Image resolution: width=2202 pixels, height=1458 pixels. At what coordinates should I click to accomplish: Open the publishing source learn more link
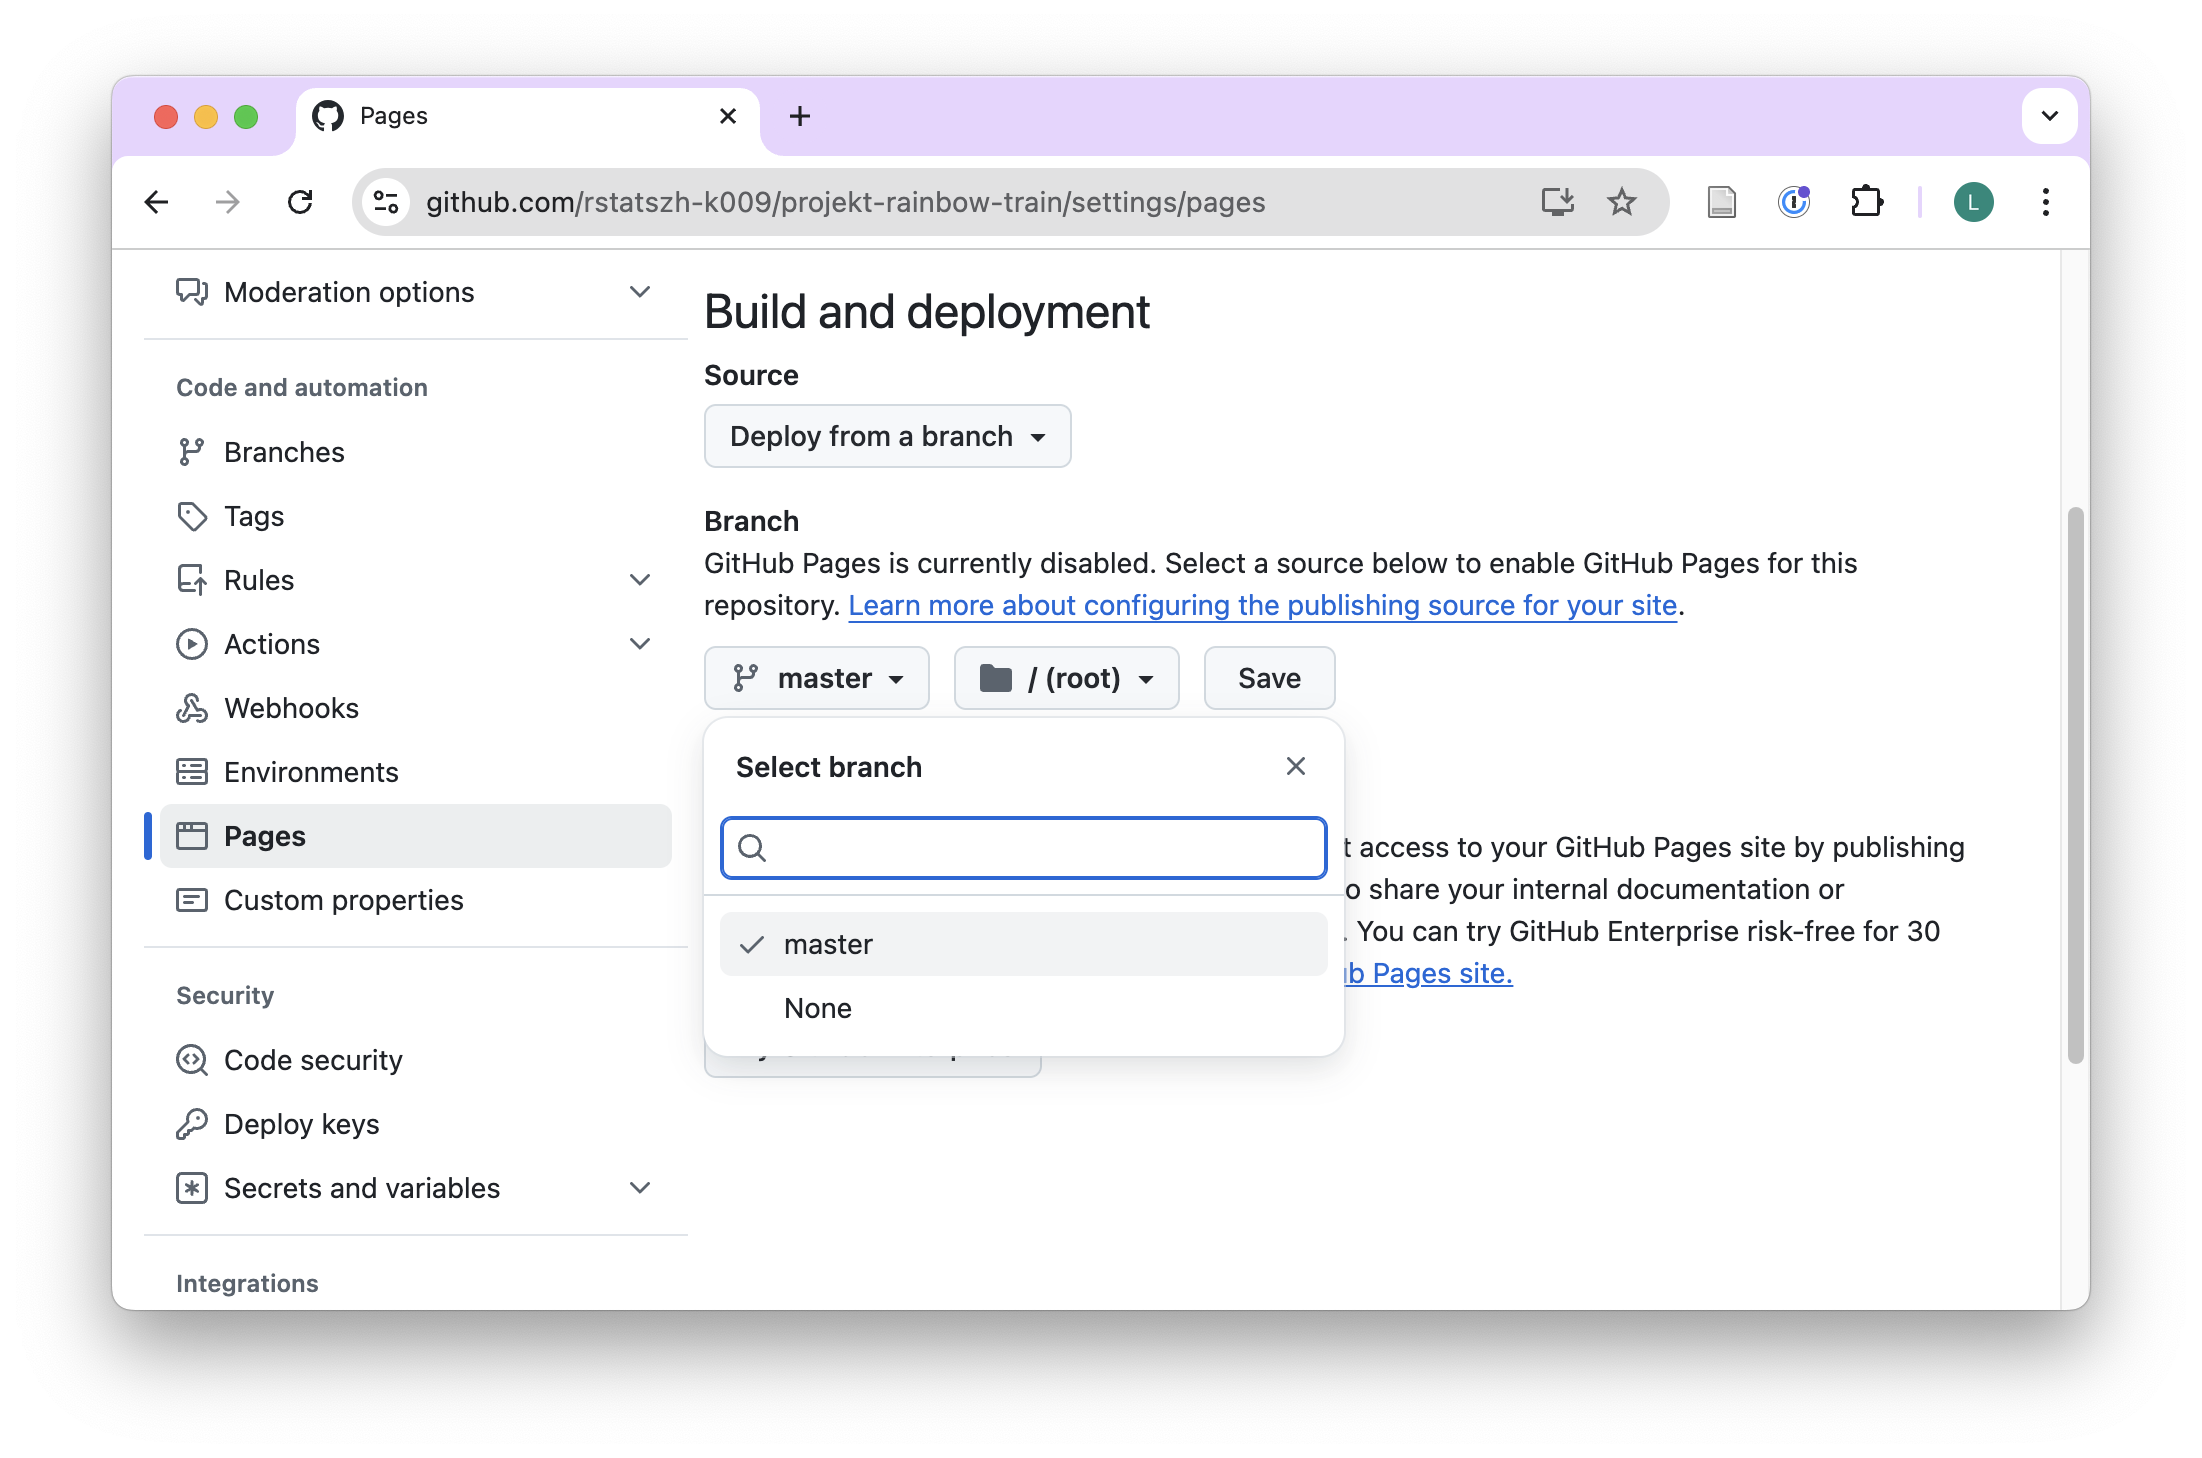pyautogui.click(x=1262, y=605)
